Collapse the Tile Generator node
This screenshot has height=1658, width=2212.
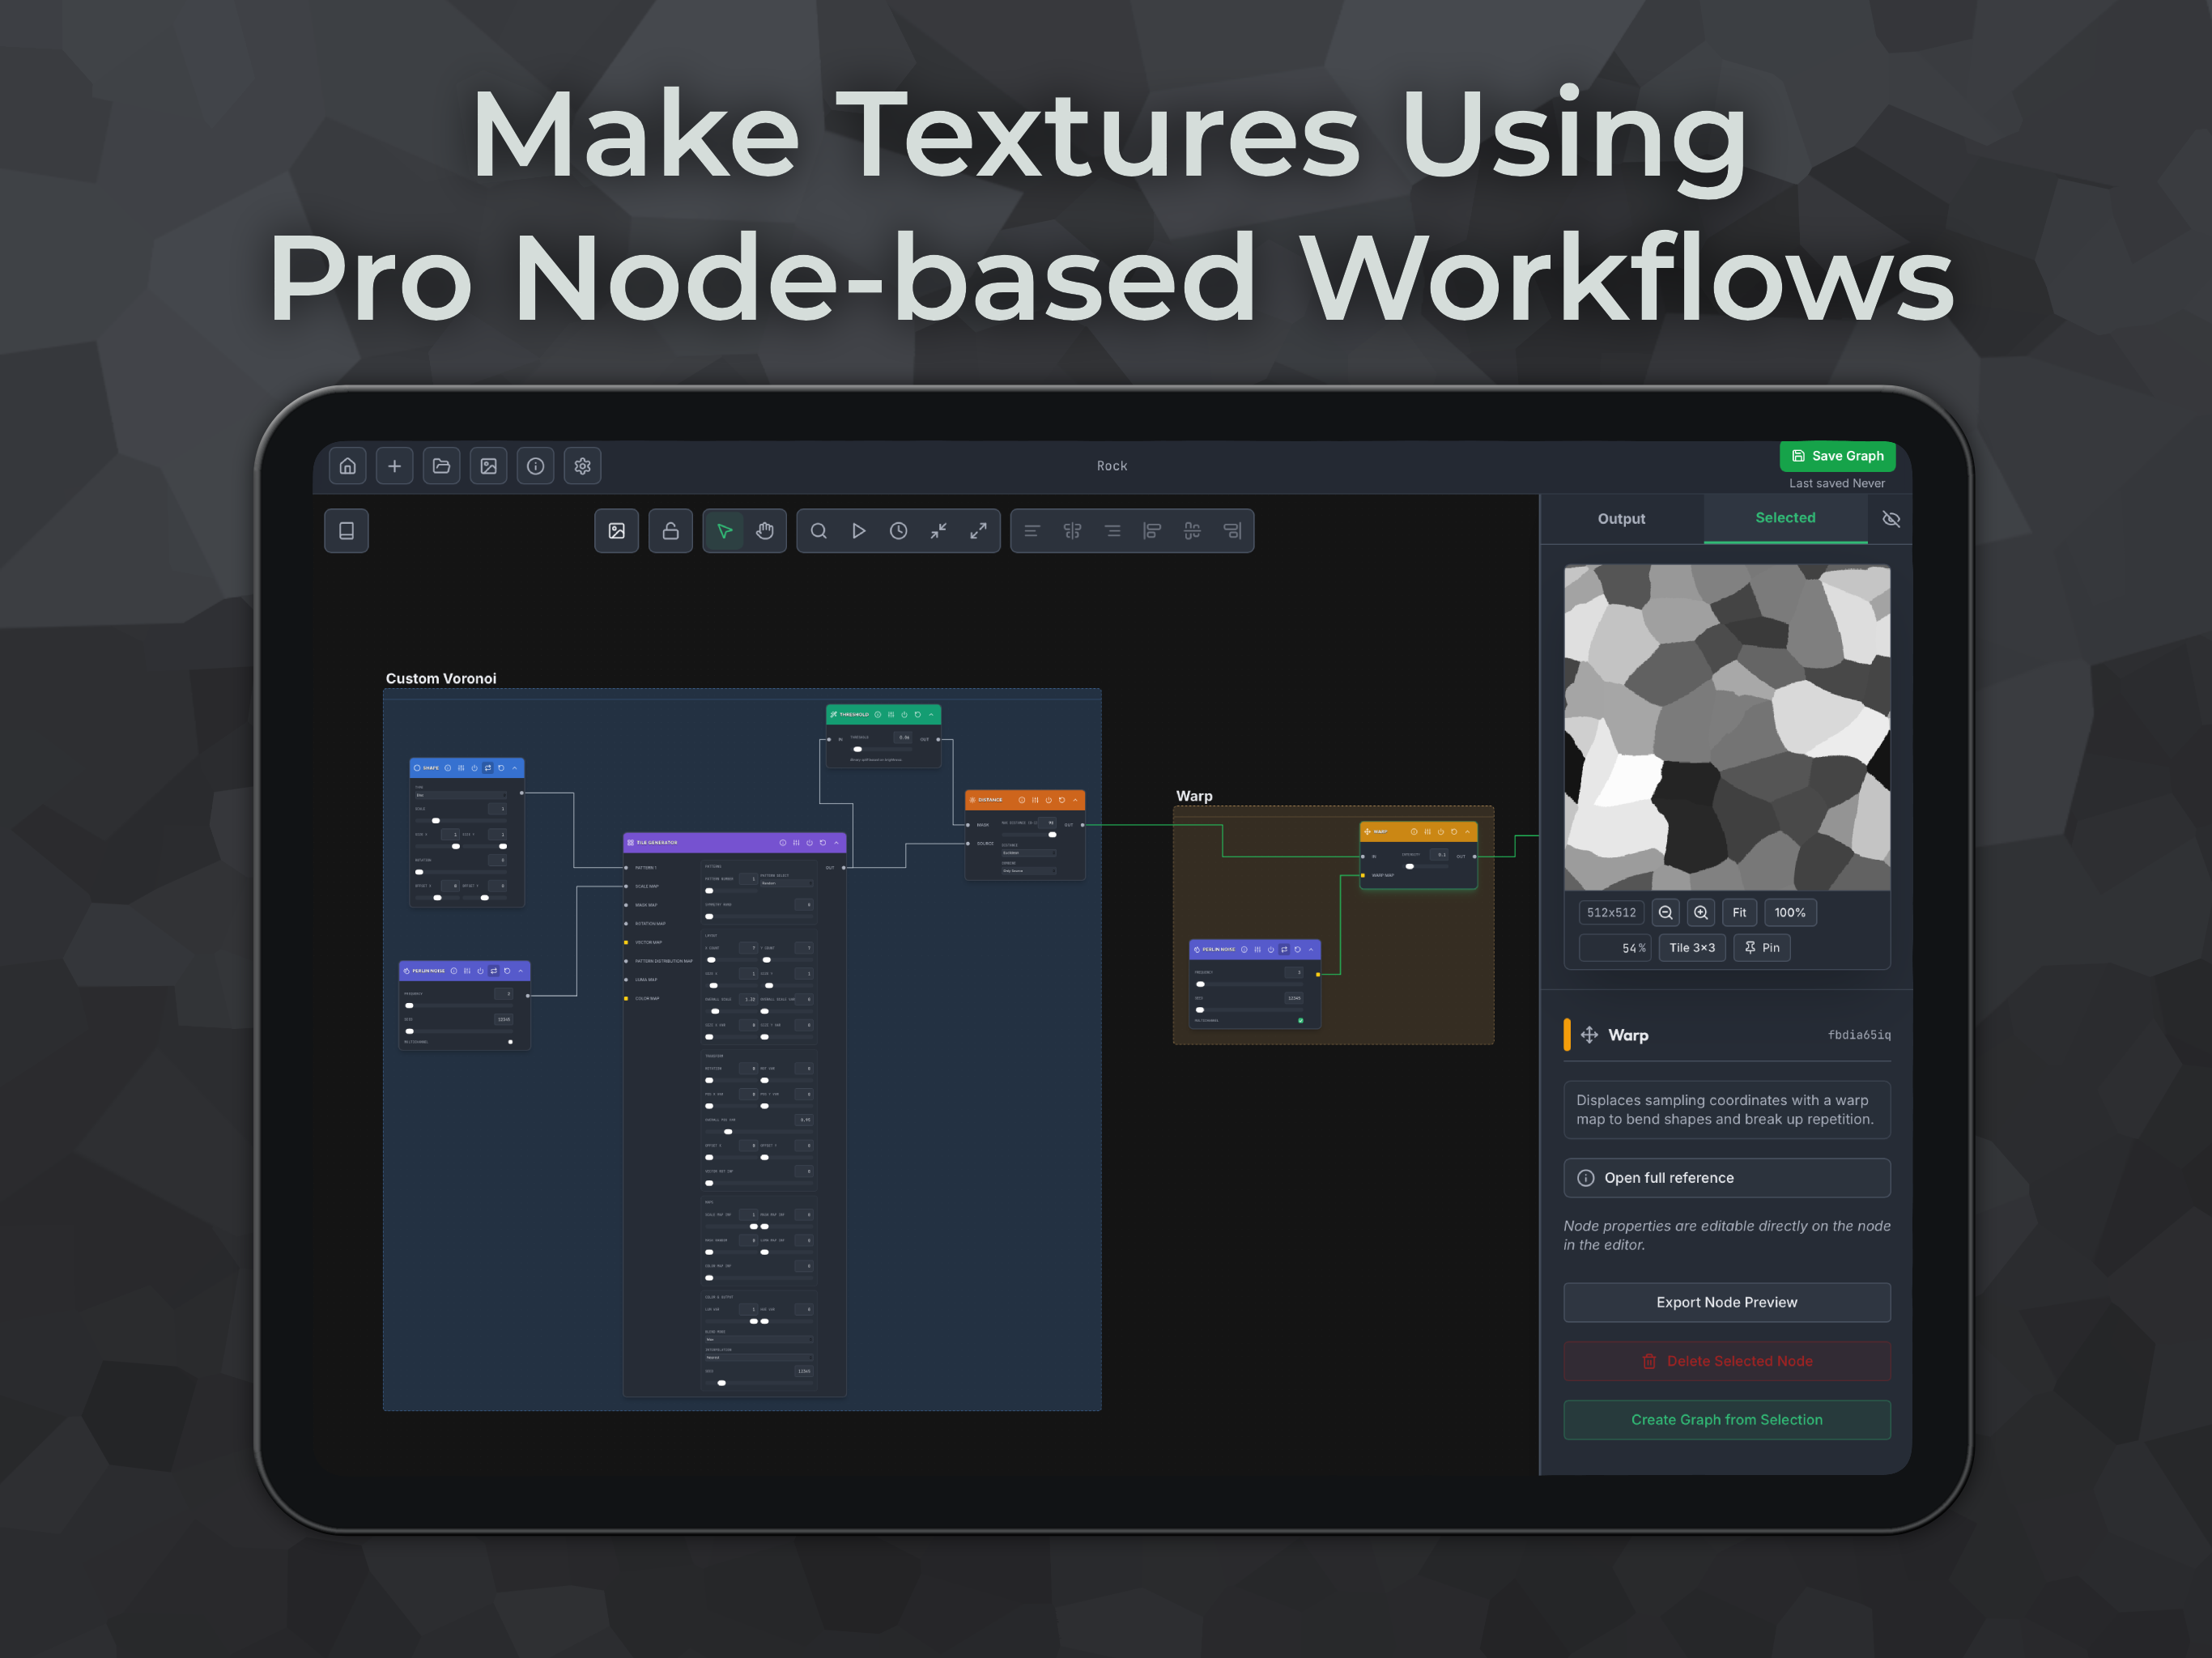tap(837, 843)
